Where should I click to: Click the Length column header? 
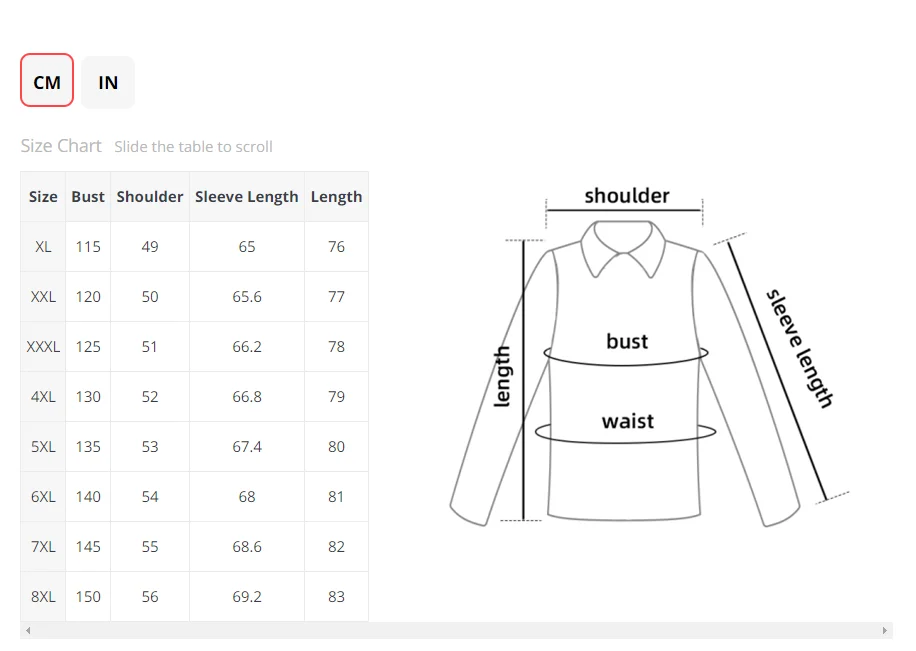click(x=336, y=197)
